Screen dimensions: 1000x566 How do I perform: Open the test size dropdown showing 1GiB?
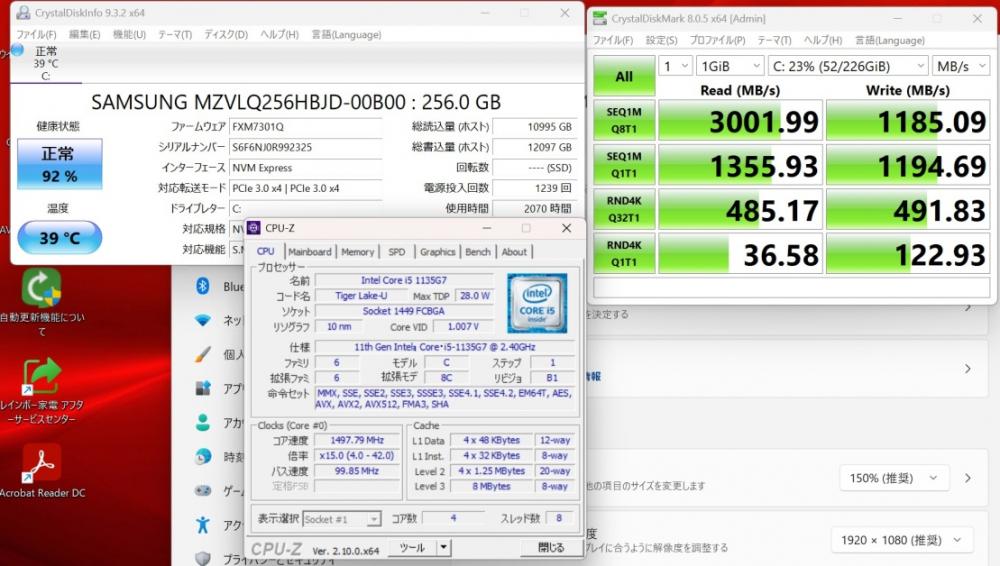tap(730, 66)
